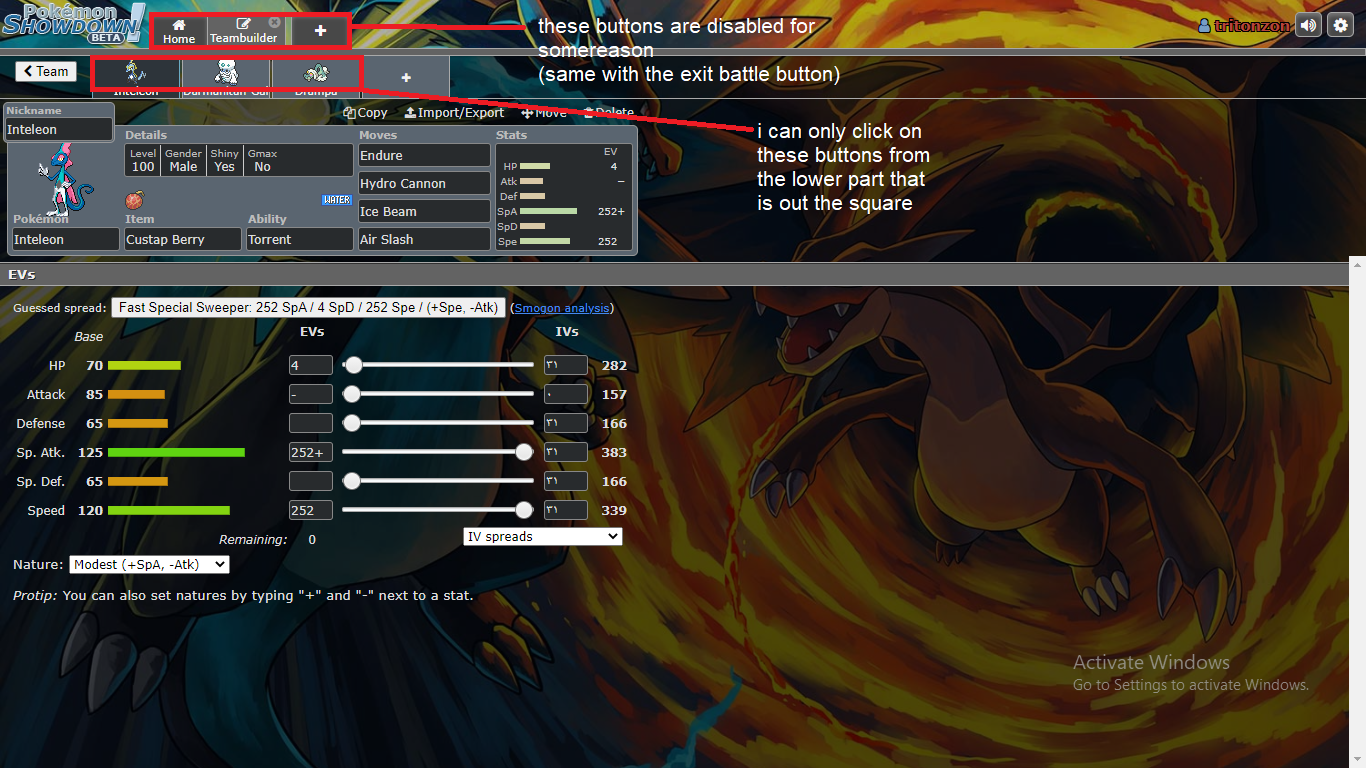1366x768 pixels.
Task: Edit the HP EV field
Action: [x=310, y=366]
